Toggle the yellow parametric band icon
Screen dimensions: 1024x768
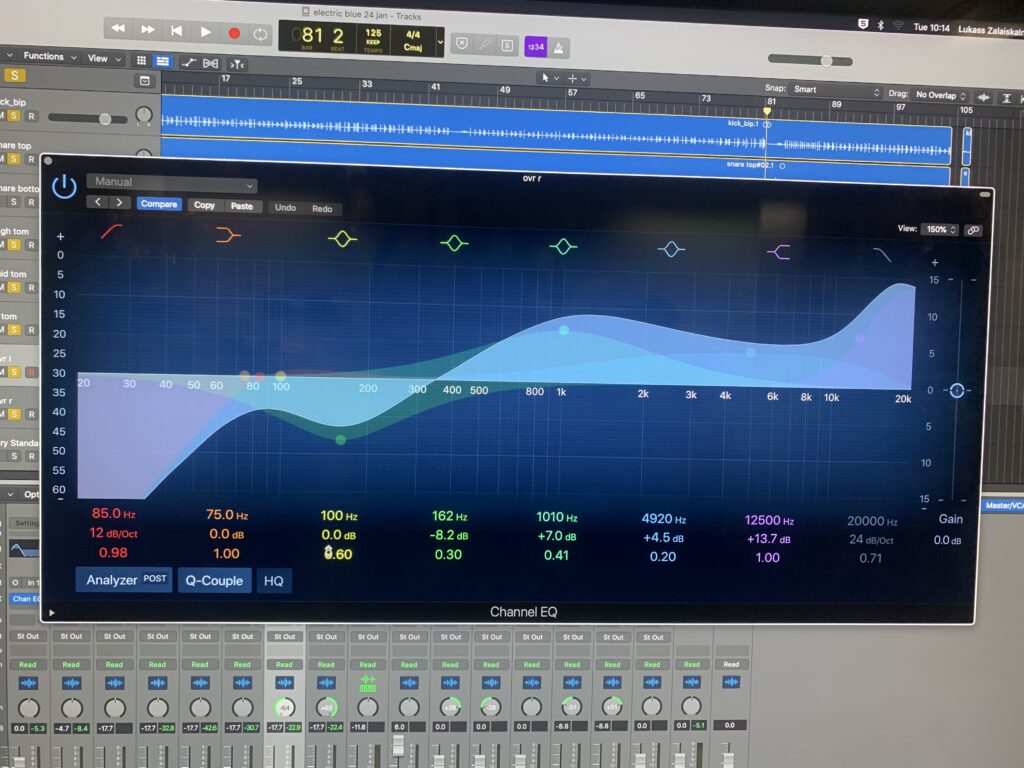[342, 238]
